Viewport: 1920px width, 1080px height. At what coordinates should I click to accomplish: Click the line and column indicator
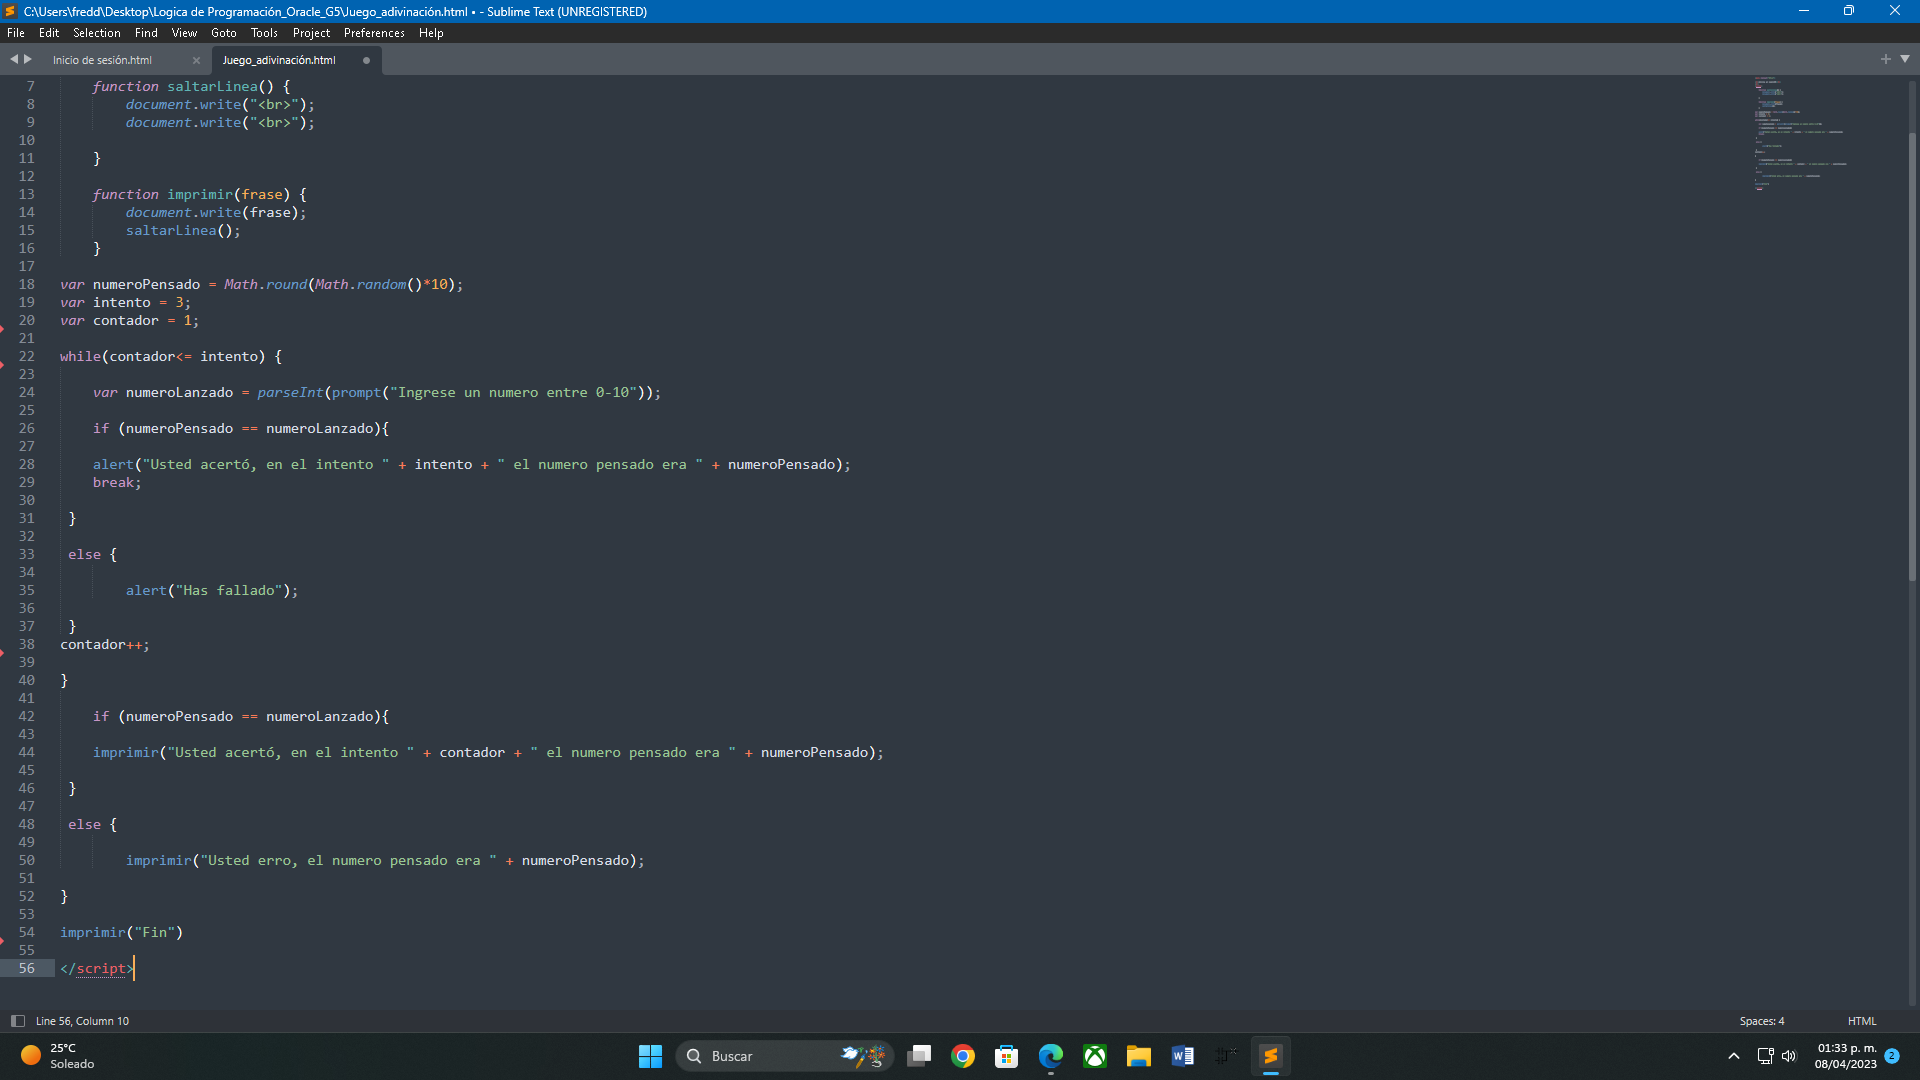[82, 1021]
